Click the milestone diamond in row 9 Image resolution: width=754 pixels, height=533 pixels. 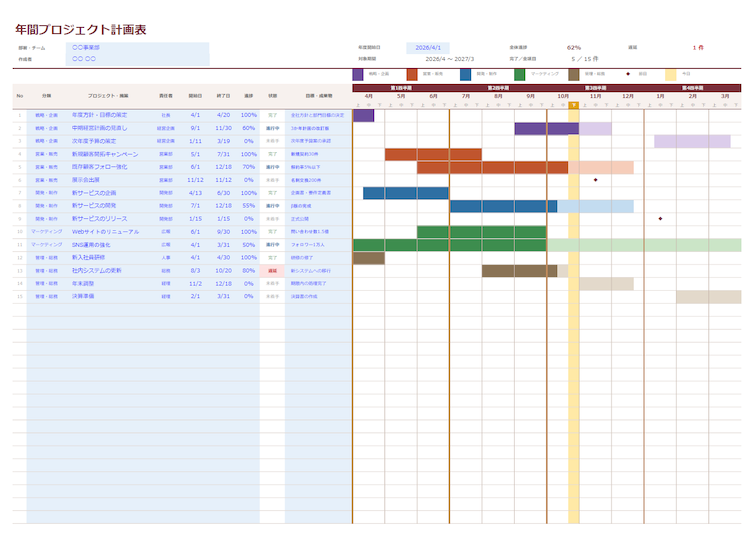(660, 219)
